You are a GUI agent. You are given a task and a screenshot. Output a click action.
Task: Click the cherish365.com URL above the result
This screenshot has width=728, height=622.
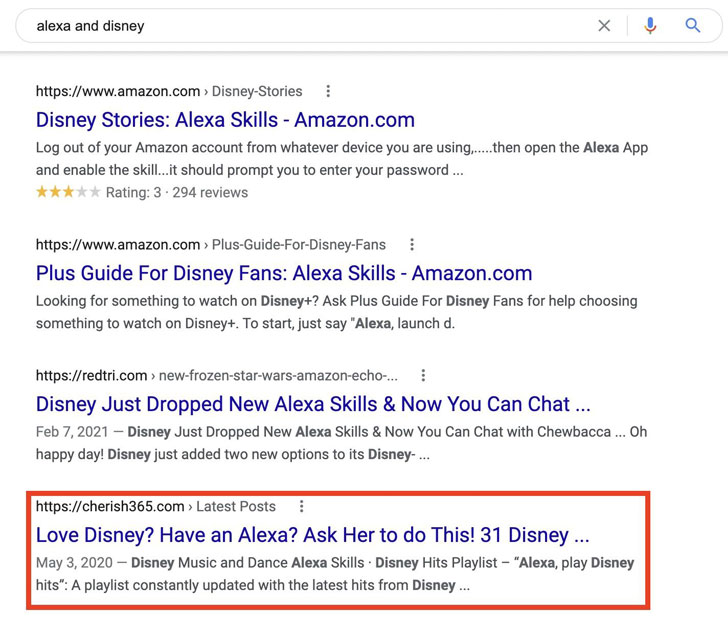(155, 507)
